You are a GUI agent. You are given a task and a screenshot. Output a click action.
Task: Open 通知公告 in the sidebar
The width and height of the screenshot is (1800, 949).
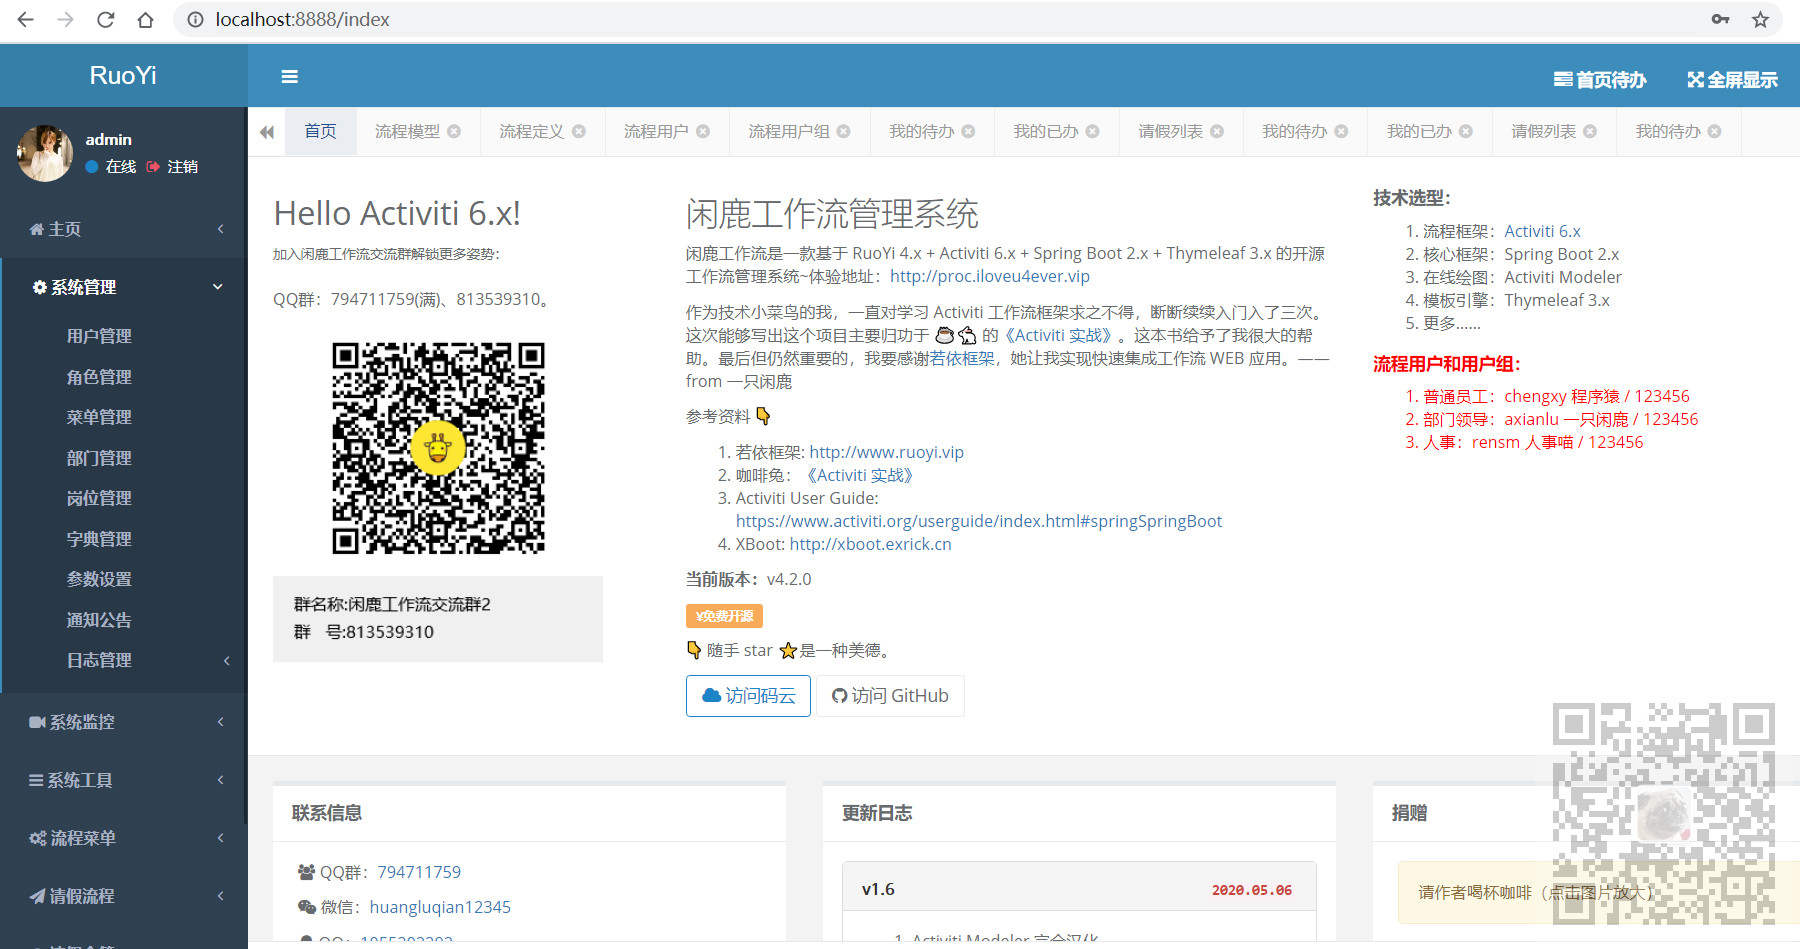point(99,620)
